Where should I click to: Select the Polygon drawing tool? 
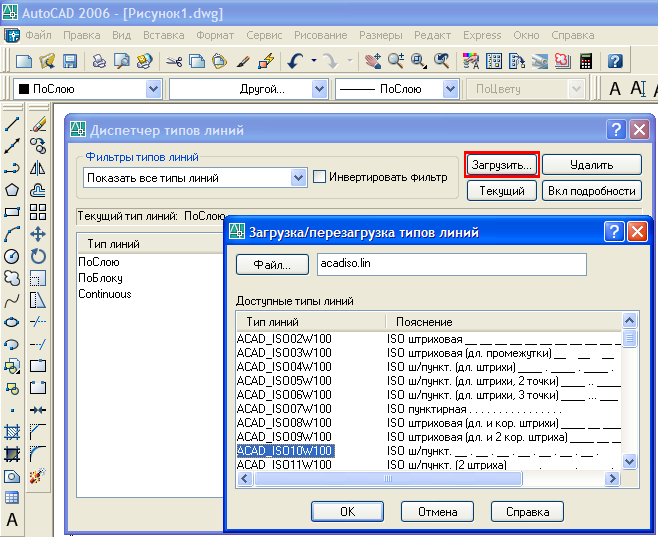coord(12,190)
